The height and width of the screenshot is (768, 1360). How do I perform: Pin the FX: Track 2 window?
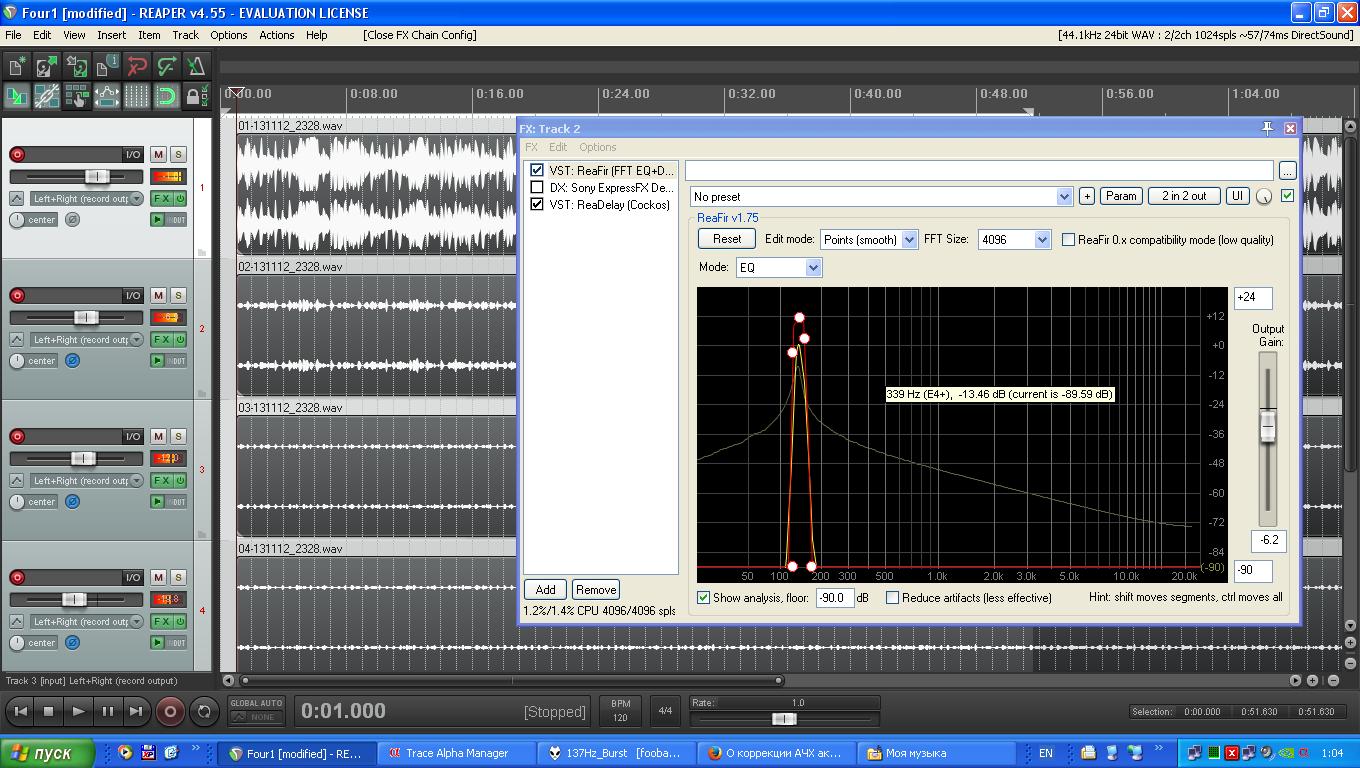(1267, 128)
